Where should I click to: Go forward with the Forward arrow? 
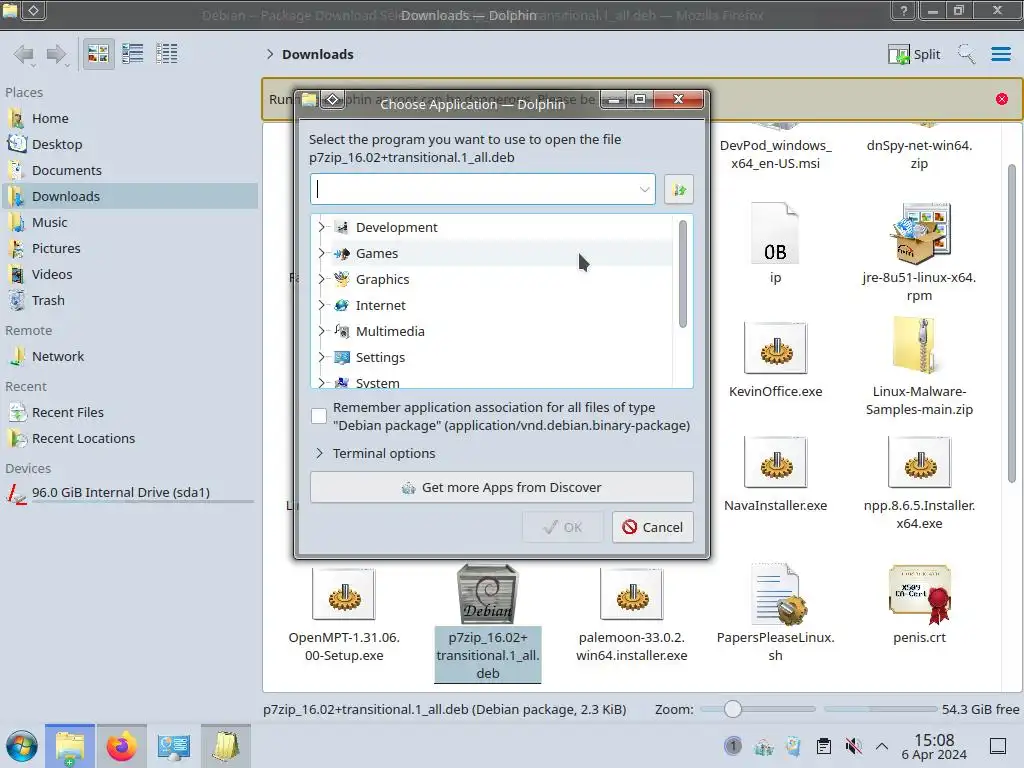(57, 54)
